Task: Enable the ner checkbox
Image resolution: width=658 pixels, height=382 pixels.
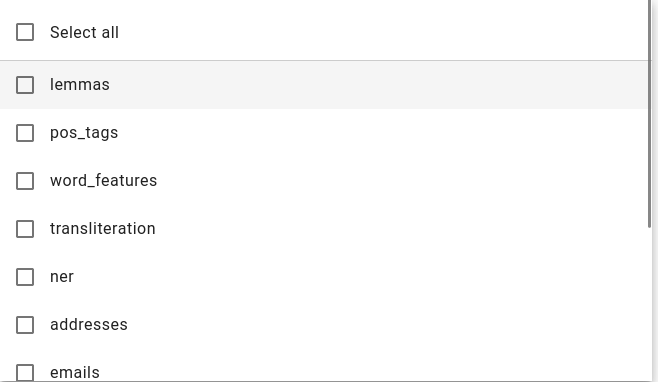Action: coord(25,277)
